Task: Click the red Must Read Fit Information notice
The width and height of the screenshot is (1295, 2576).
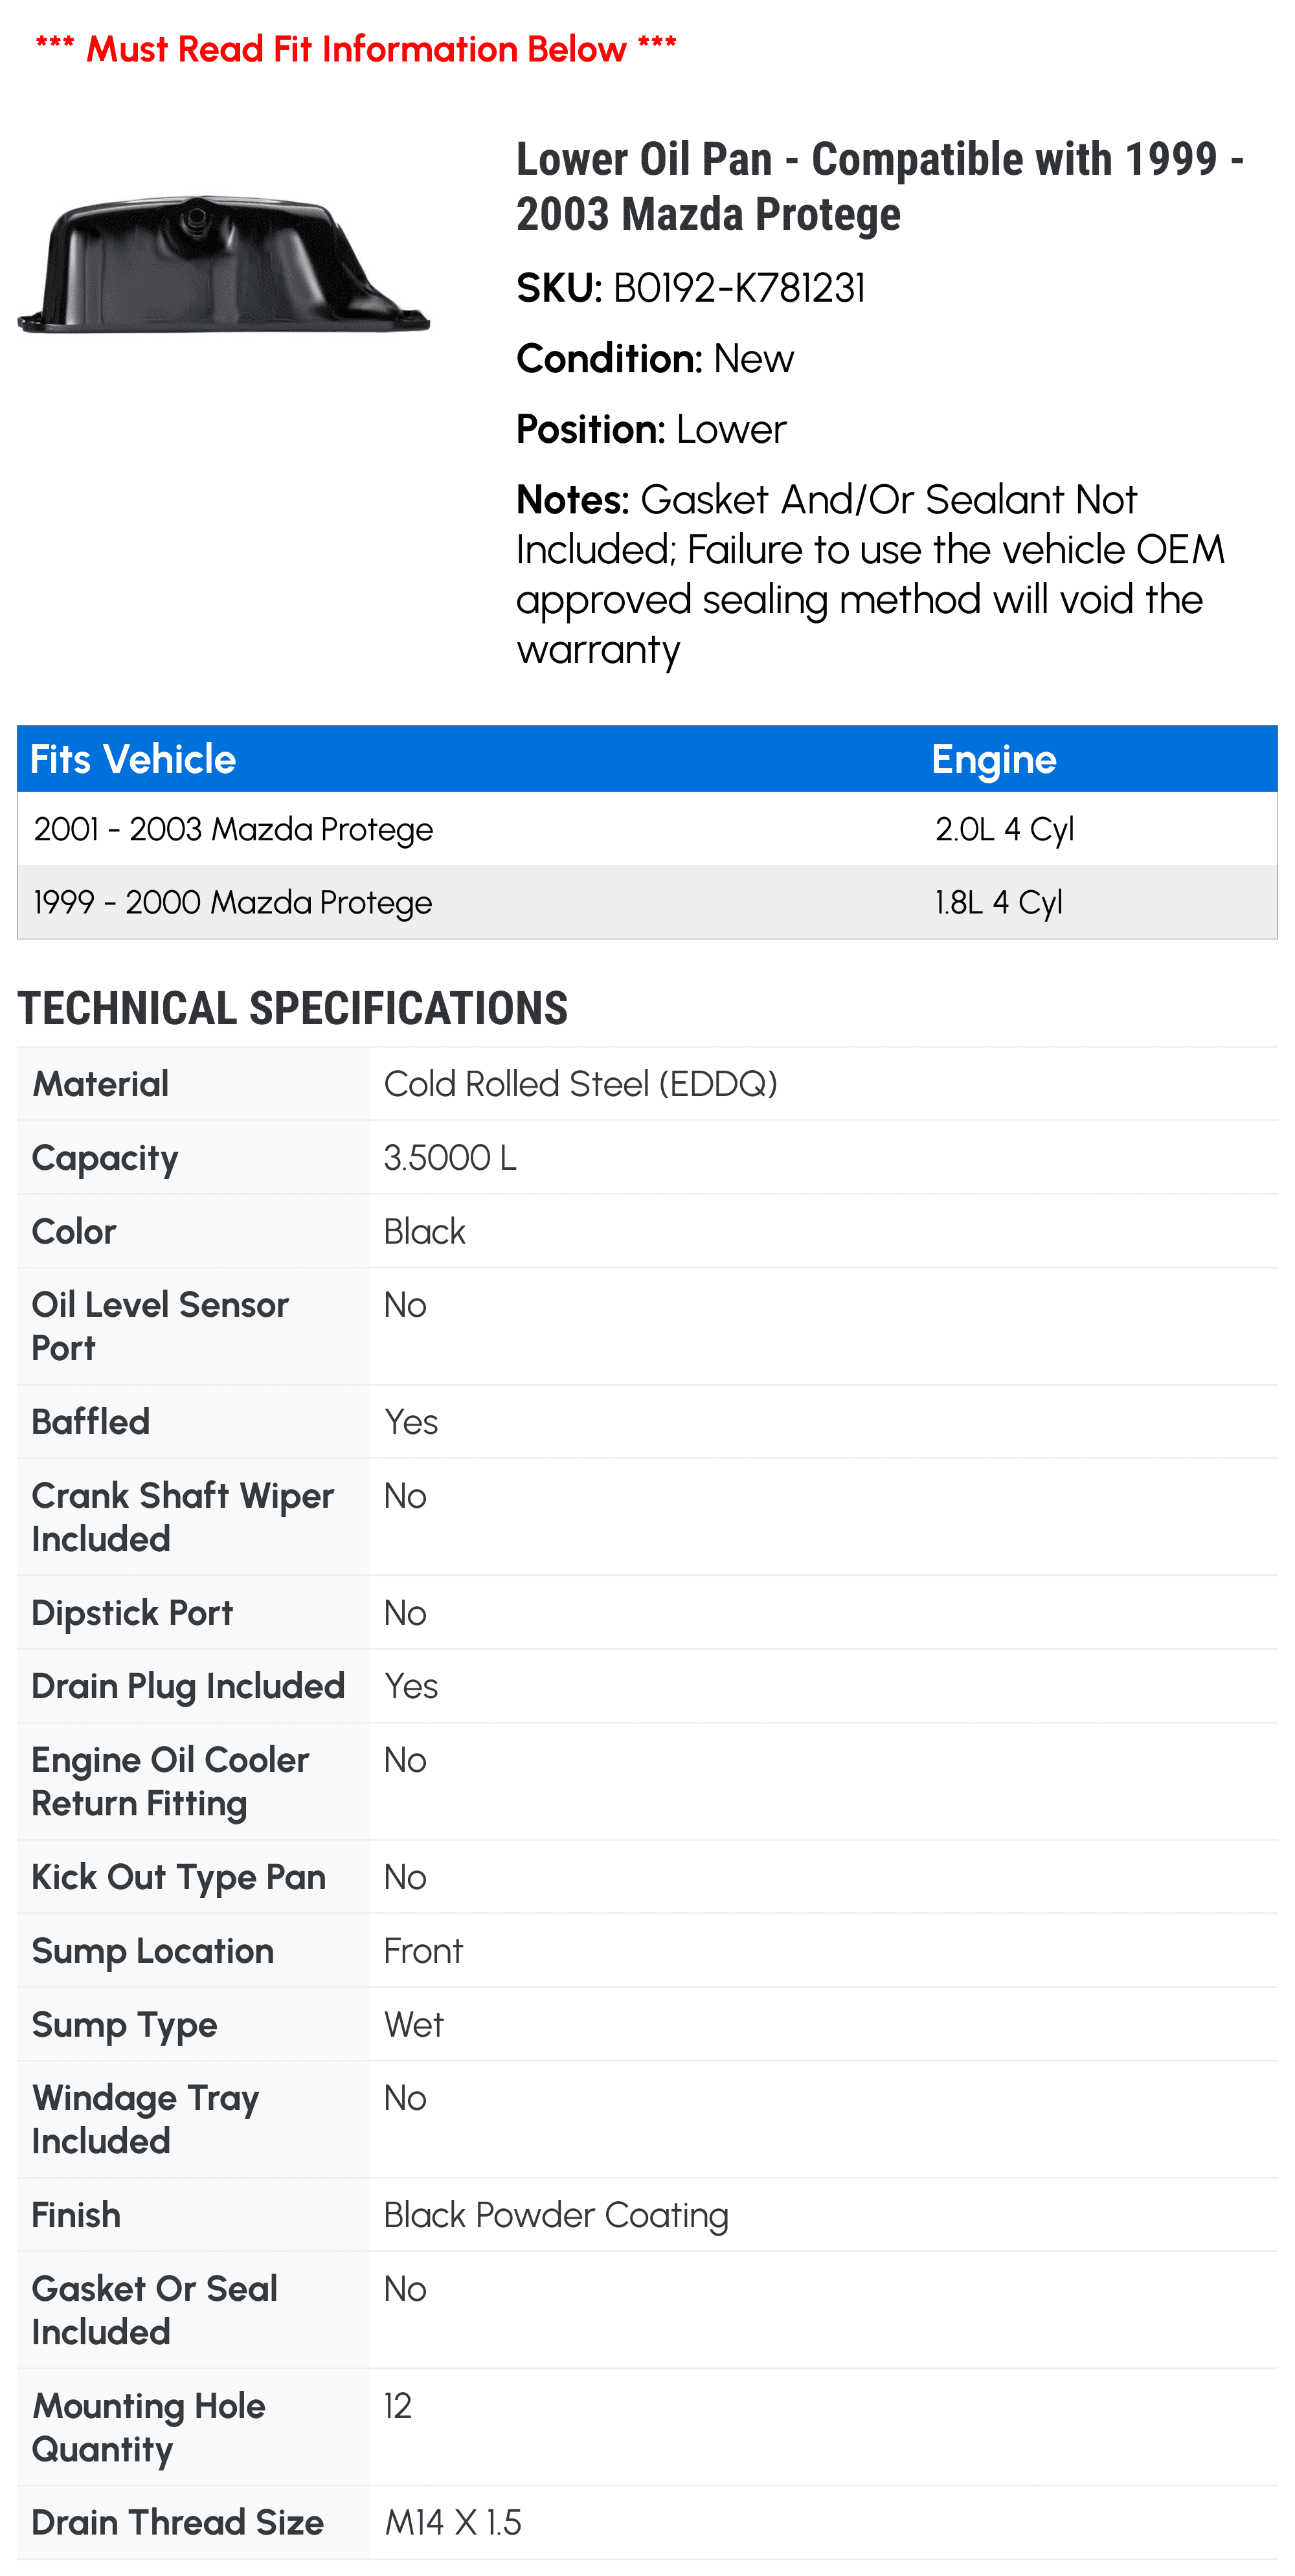Action: (356, 48)
